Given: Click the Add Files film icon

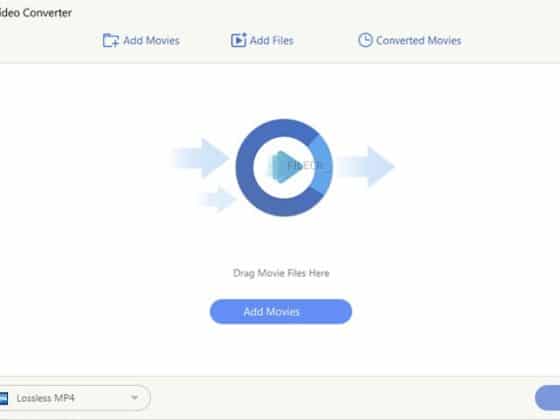Looking at the screenshot, I should (239, 40).
